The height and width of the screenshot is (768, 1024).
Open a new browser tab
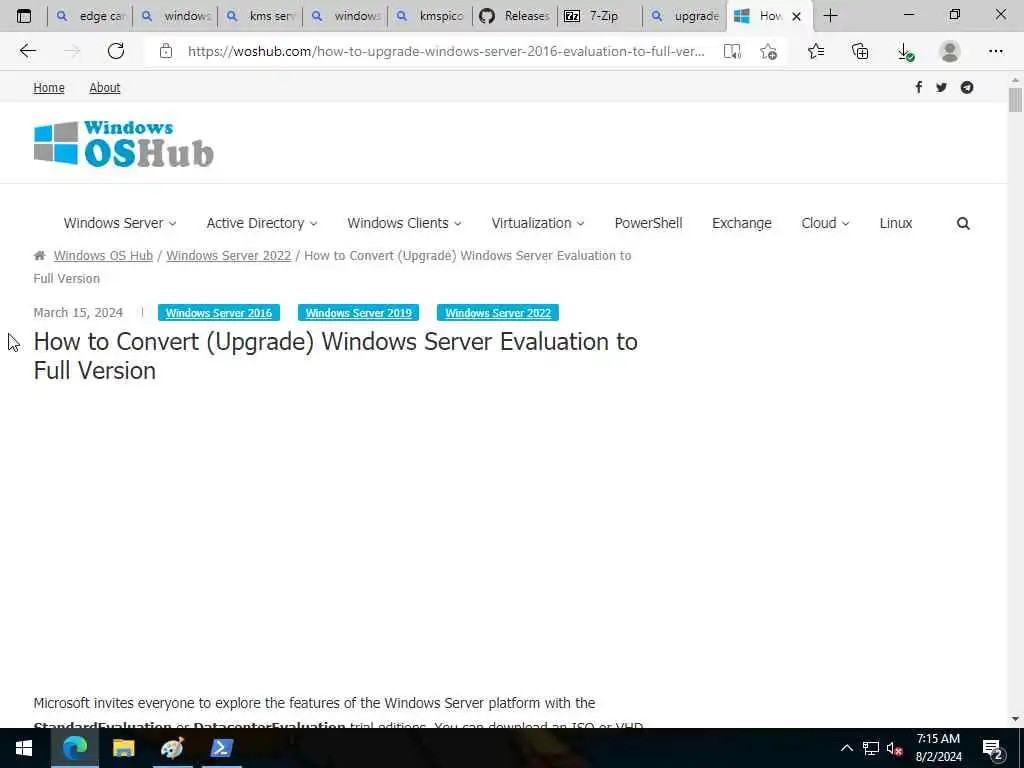pyautogui.click(x=830, y=16)
